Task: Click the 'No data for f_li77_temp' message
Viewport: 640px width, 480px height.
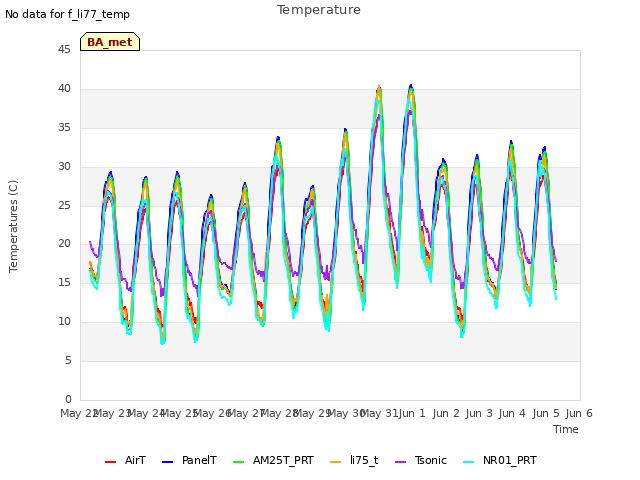Action: coord(67,15)
